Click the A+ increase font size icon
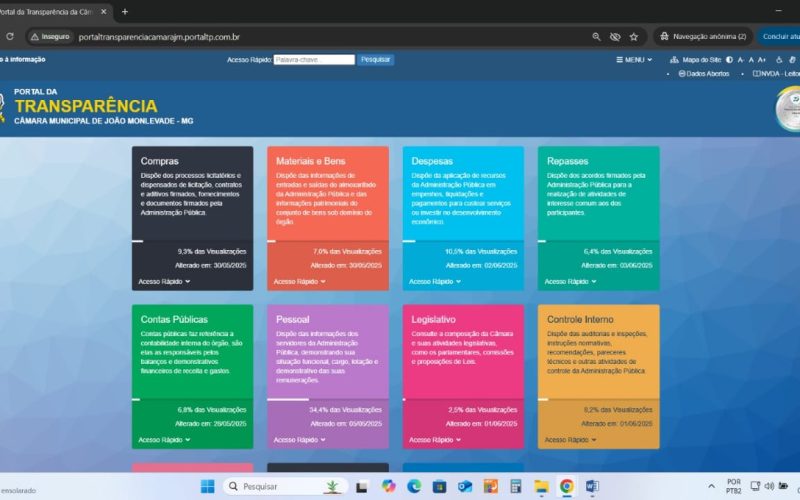The width and height of the screenshot is (800, 500). 762,60
